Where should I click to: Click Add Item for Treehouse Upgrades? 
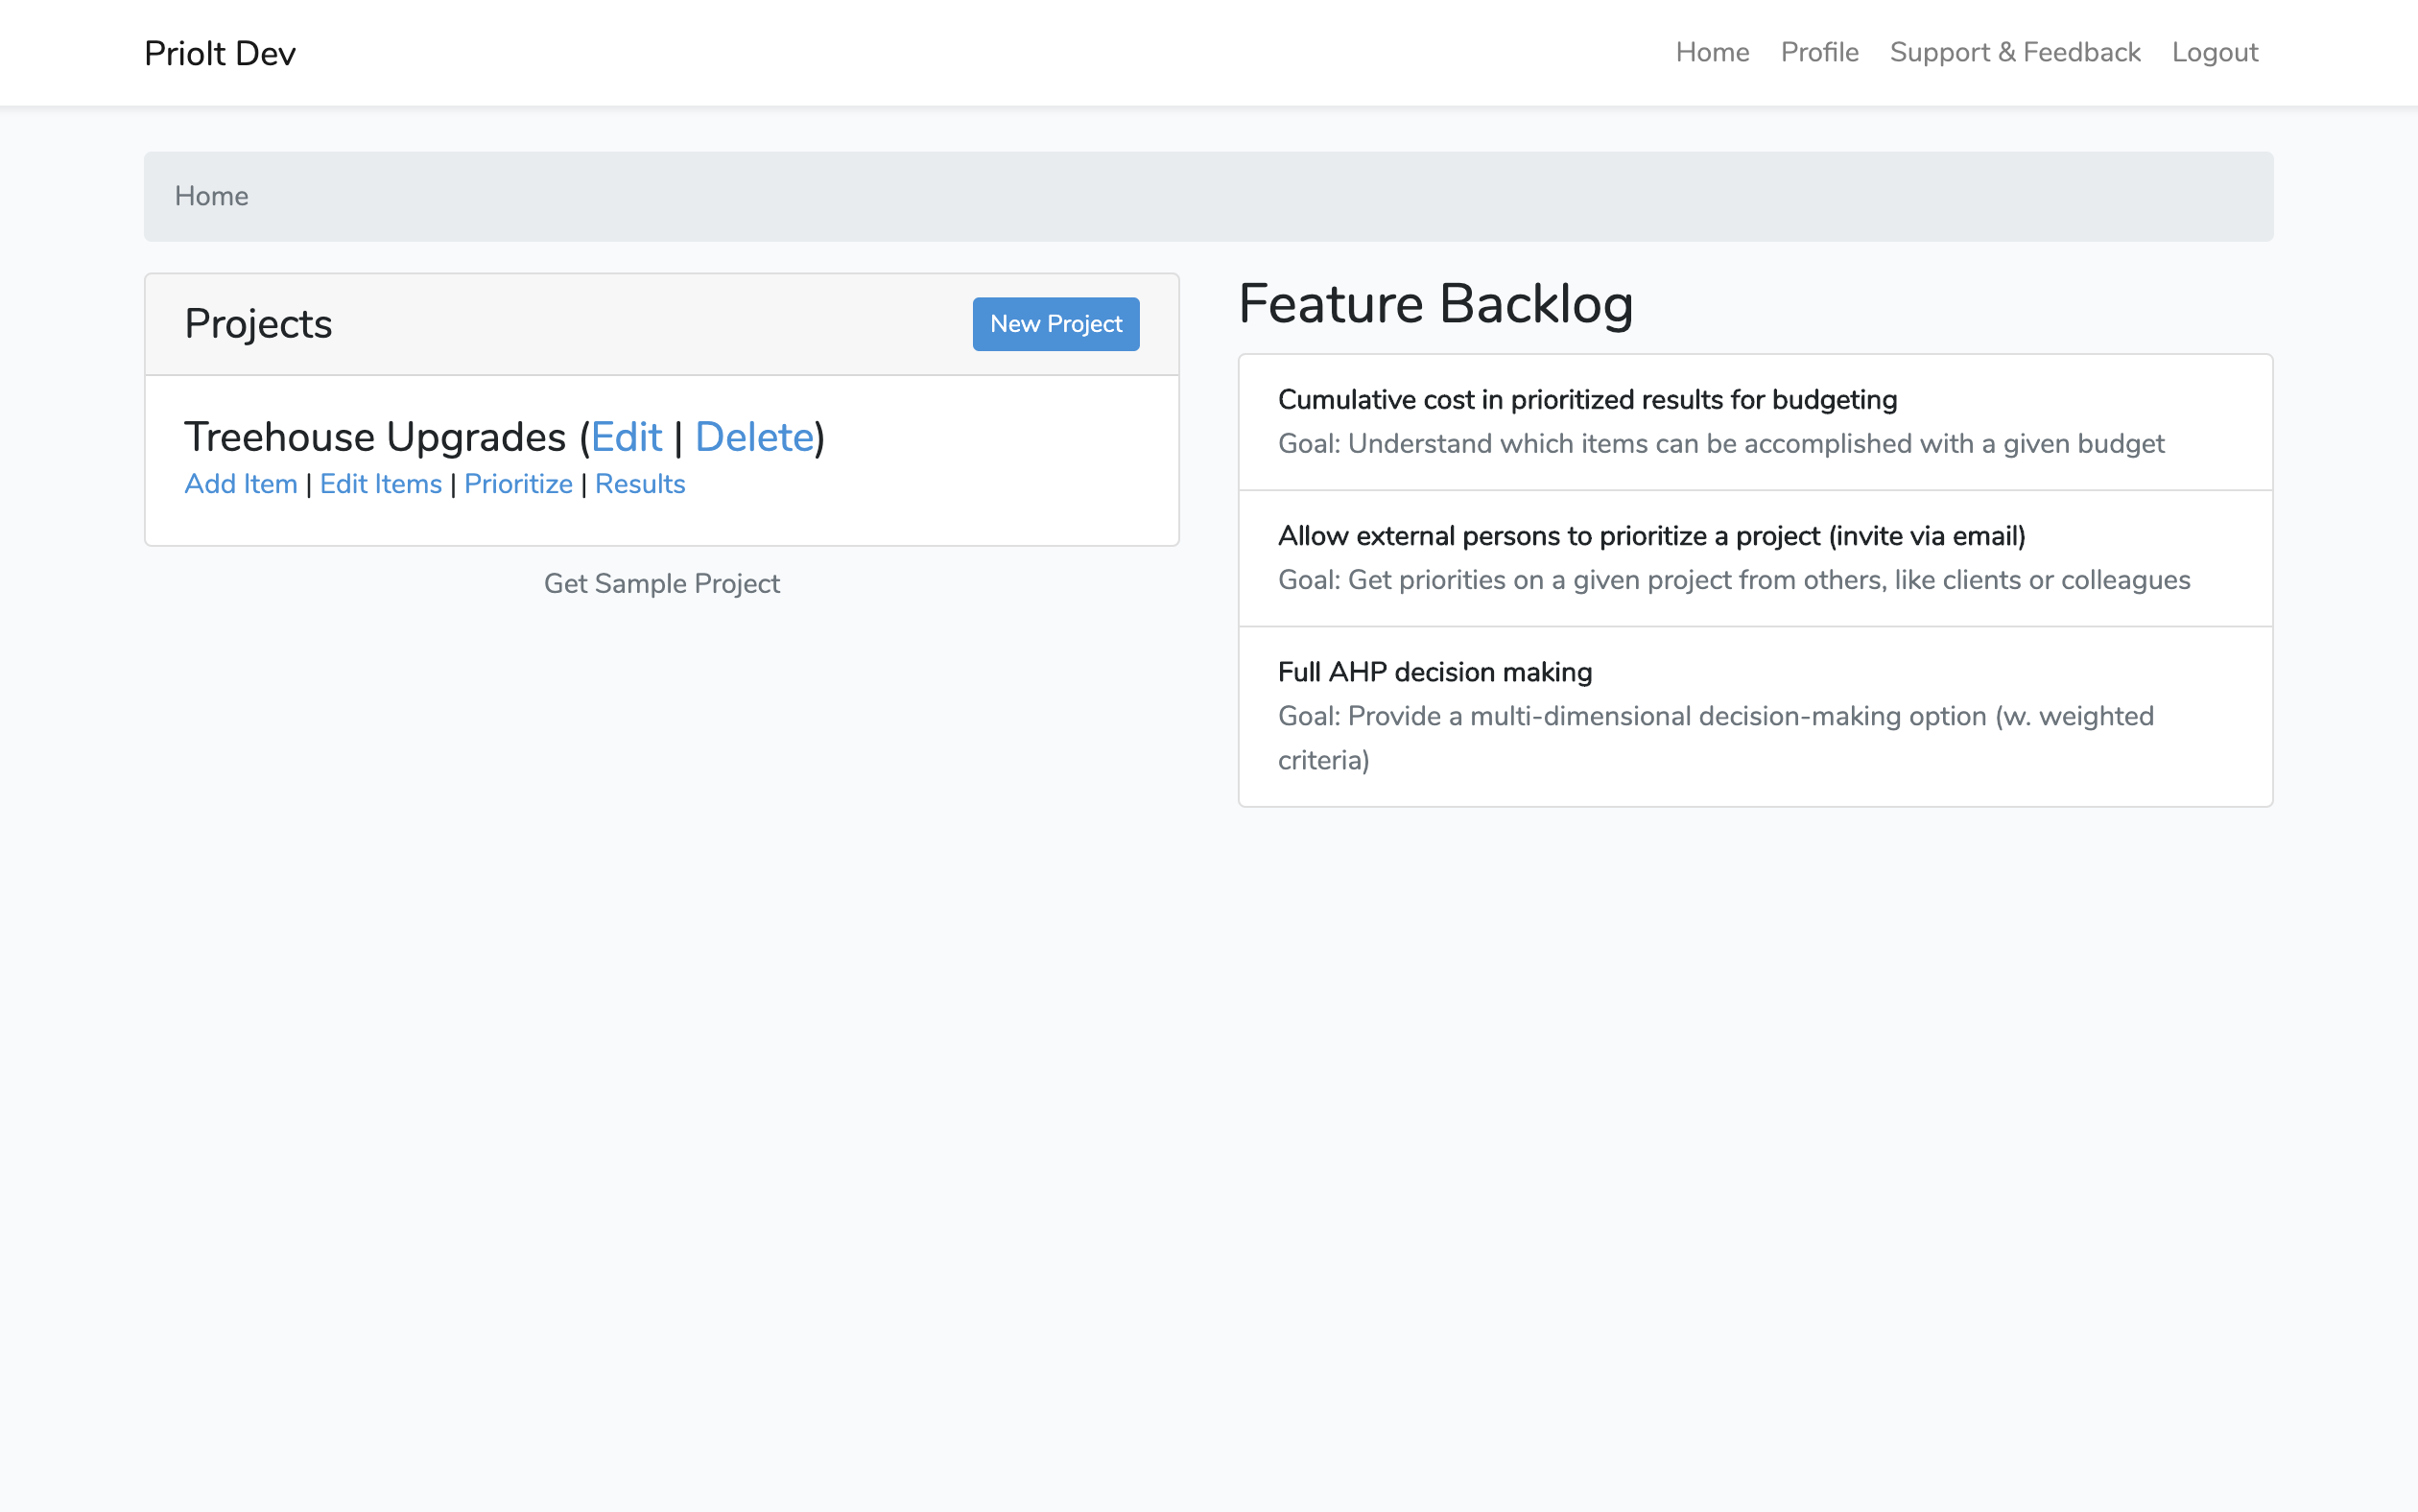241,484
